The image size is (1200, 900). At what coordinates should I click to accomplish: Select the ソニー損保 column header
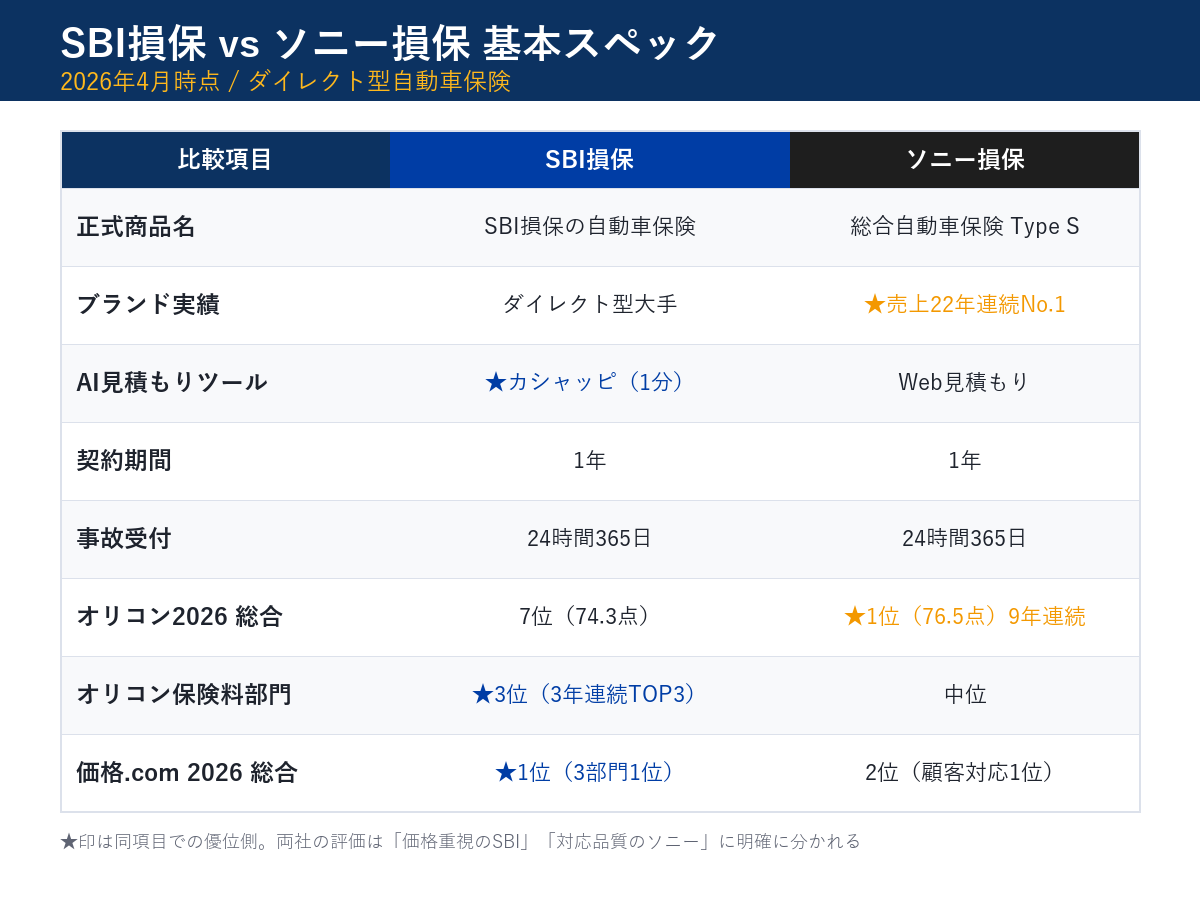(964, 159)
